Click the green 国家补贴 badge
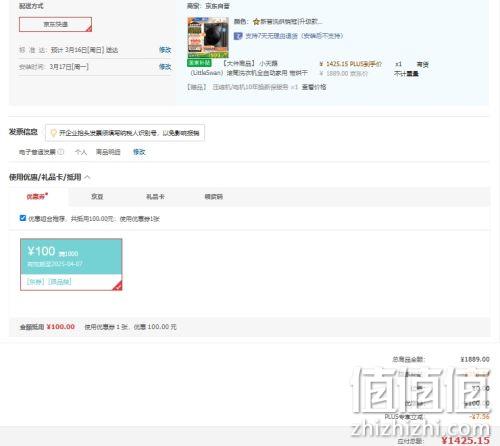 click(199, 63)
